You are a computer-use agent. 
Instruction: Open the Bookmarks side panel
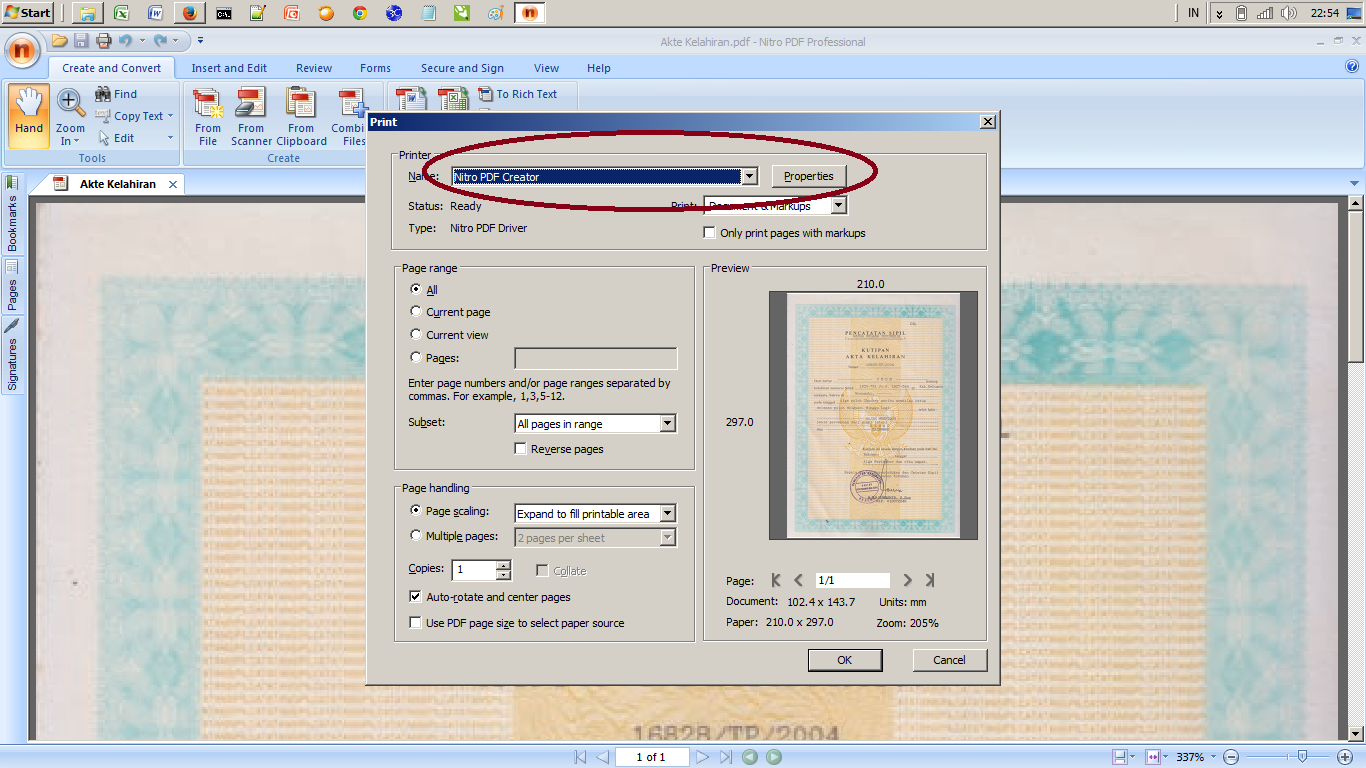pos(13,215)
